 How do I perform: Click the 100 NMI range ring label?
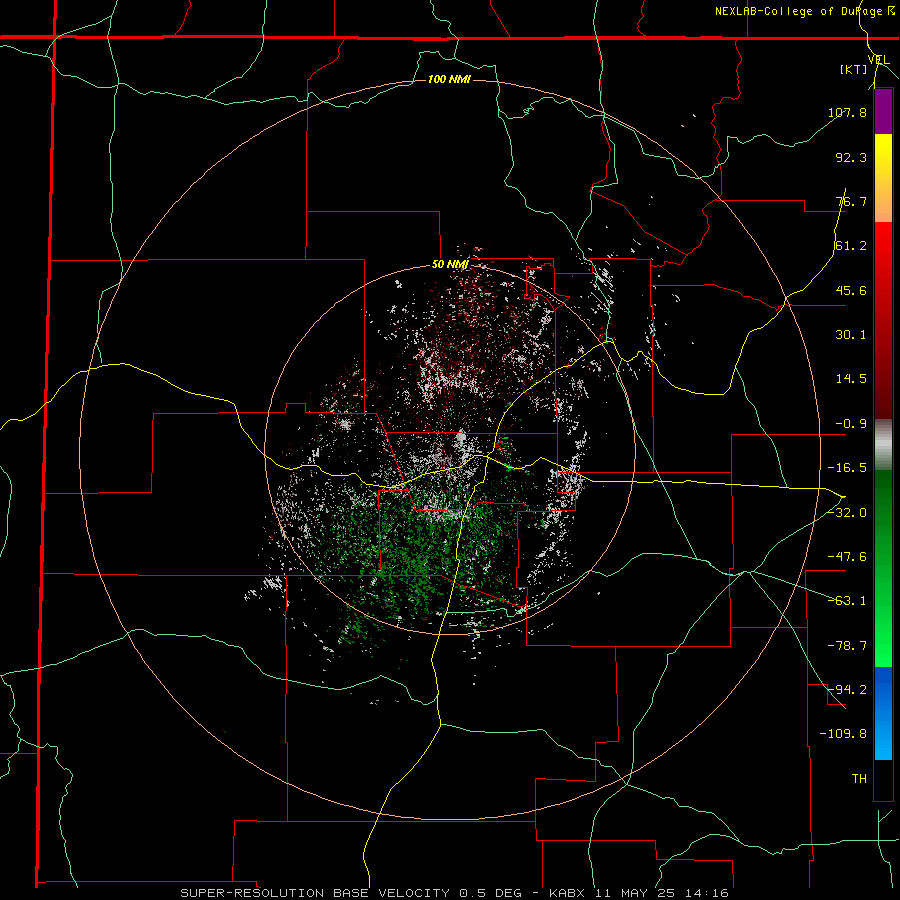tap(449, 79)
